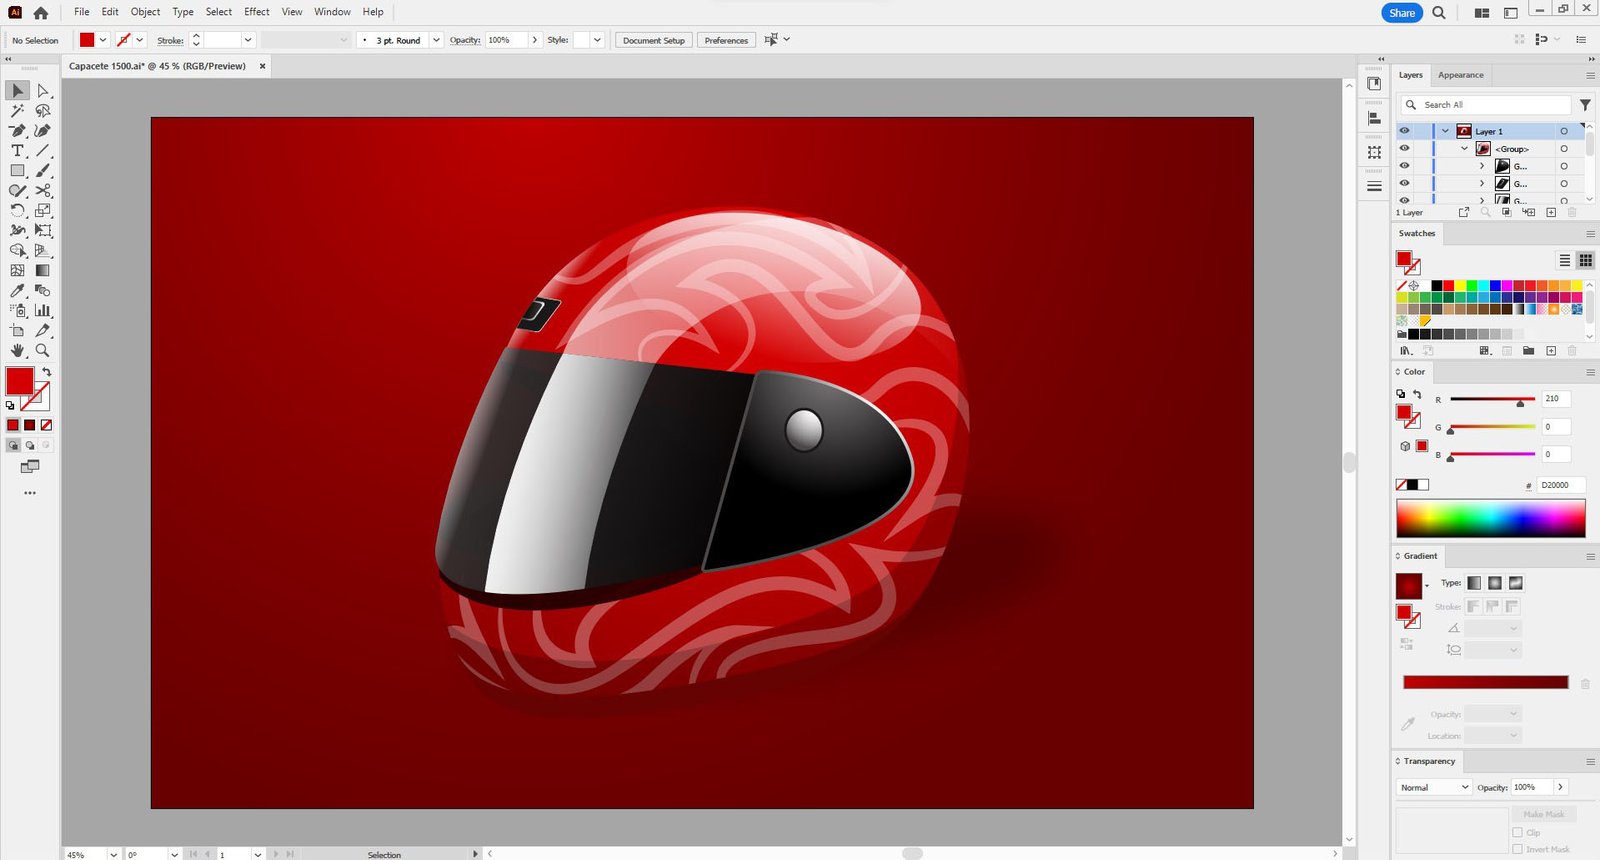
Task: Switch to the Appearance tab
Action: click(x=1461, y=75)
